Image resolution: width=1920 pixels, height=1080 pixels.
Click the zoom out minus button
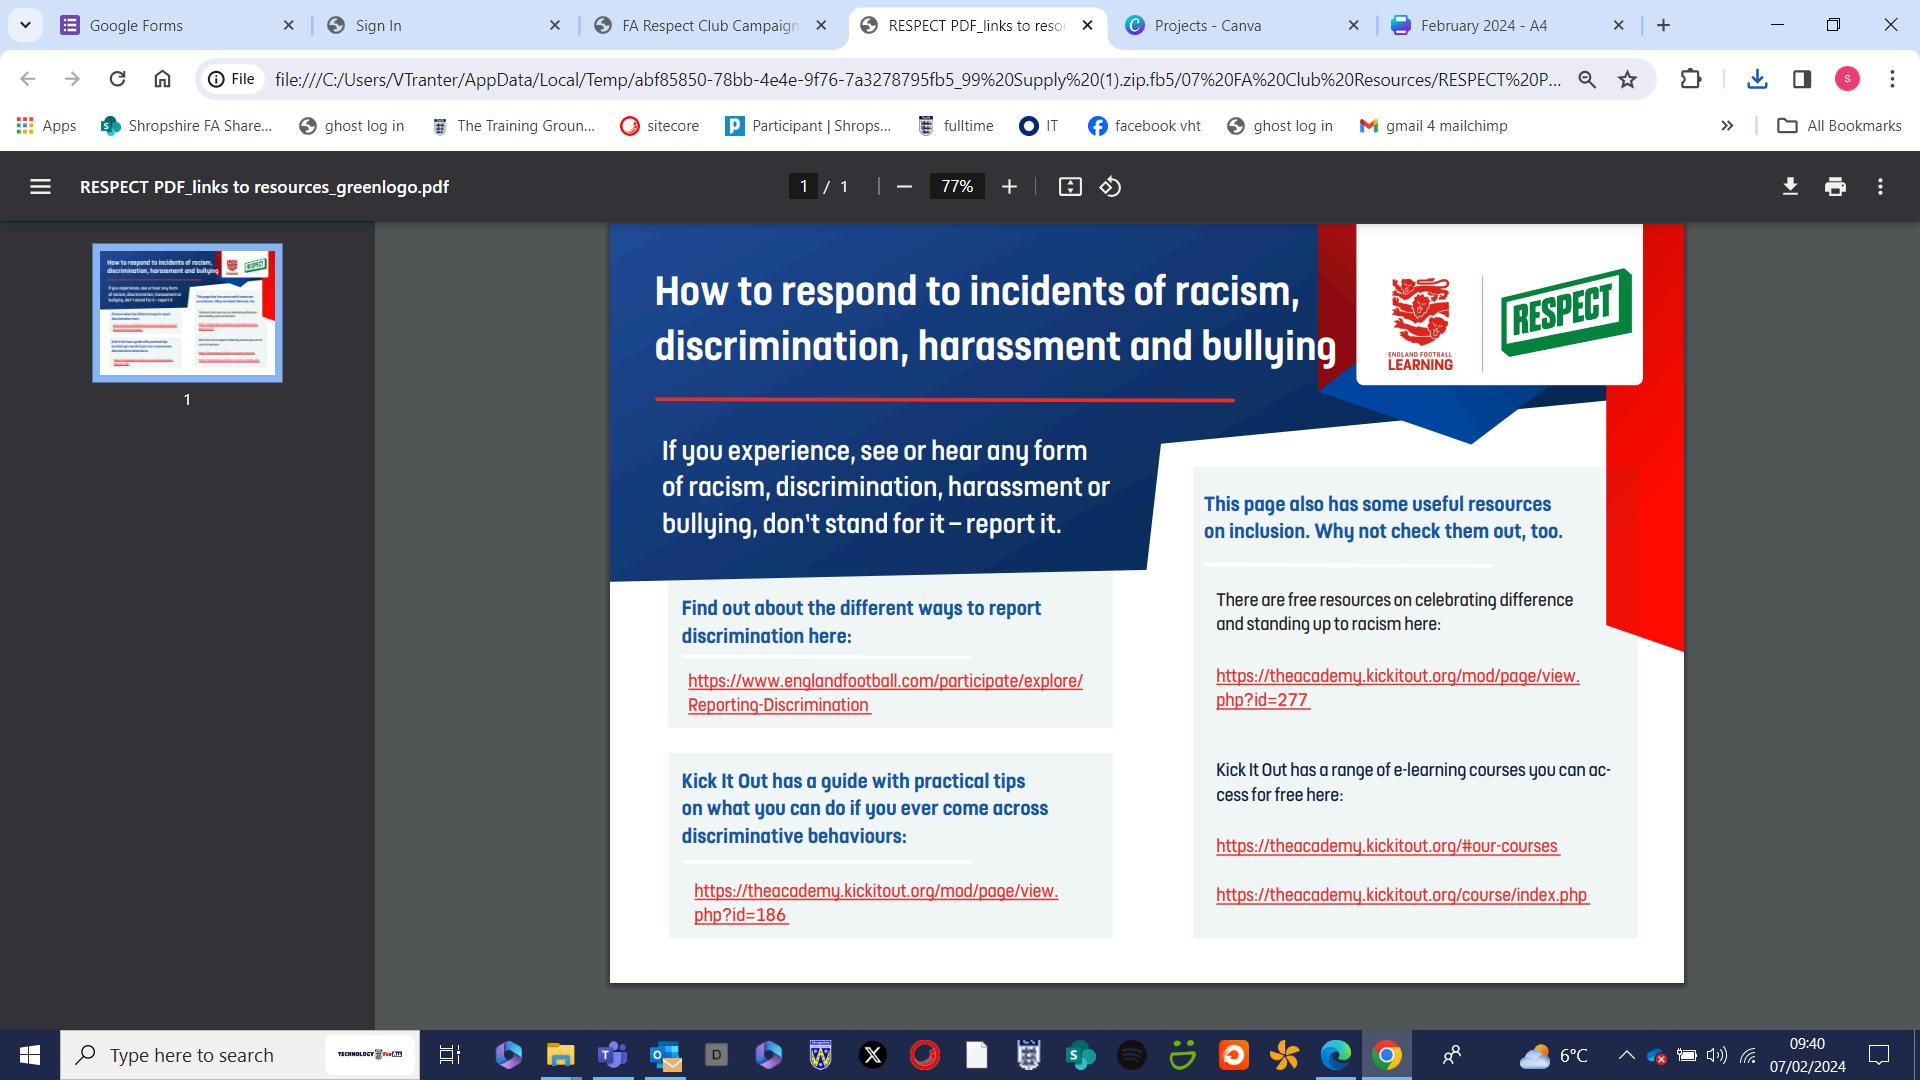(x=904, y=187)
